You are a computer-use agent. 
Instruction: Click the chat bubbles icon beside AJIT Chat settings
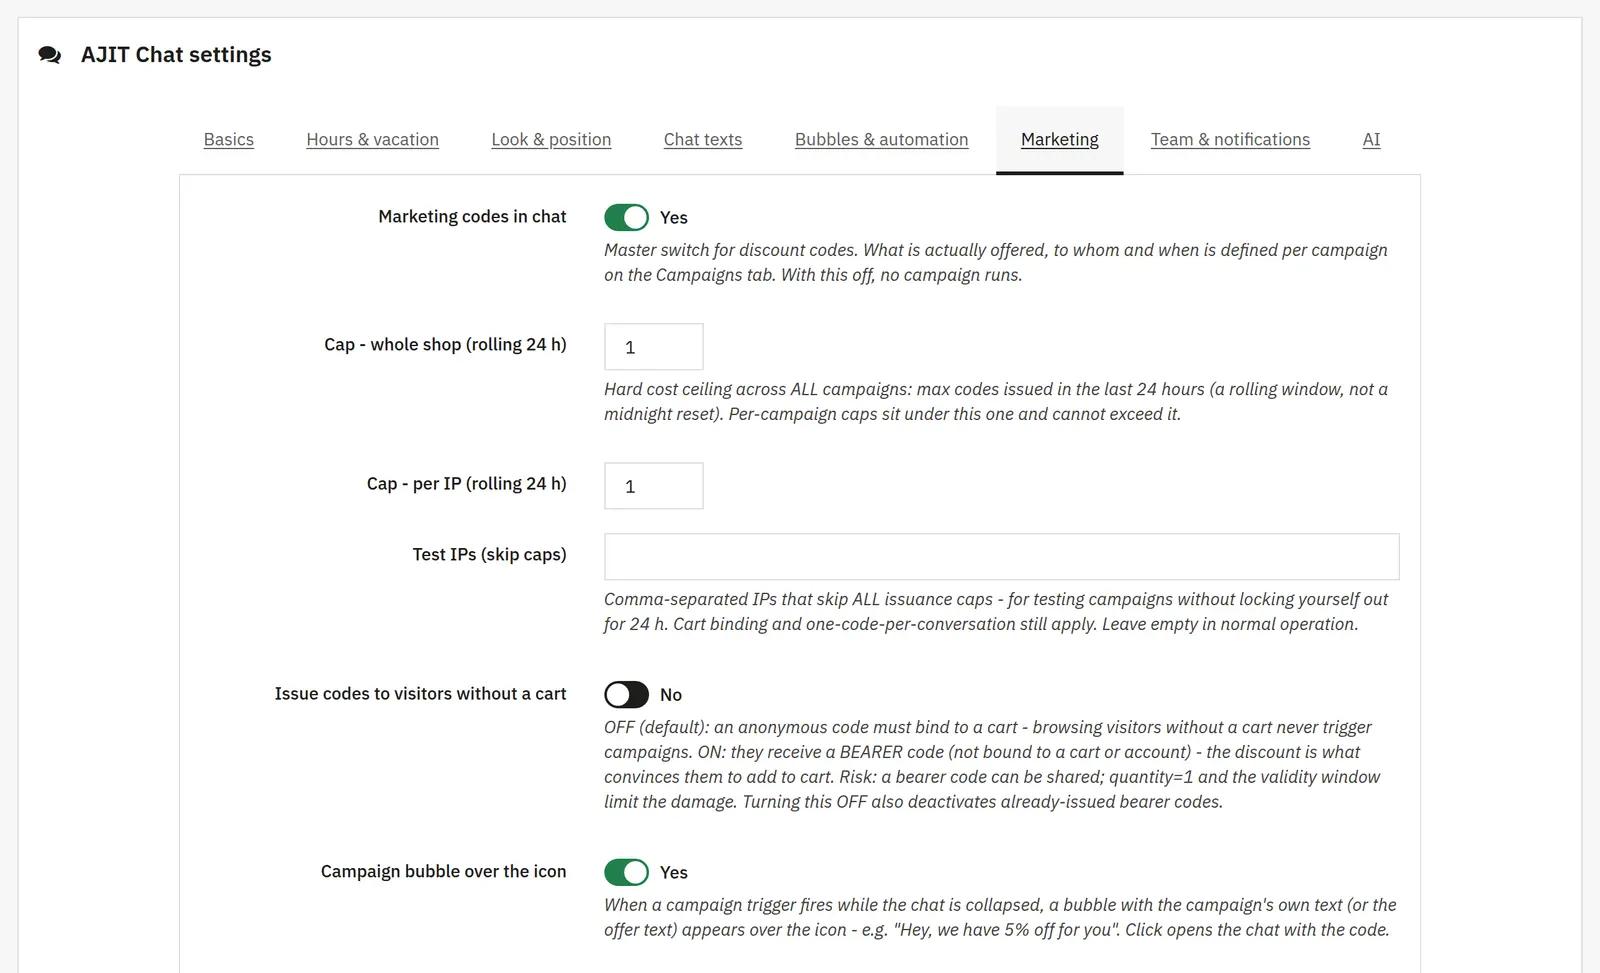click(x=50, y=55)
